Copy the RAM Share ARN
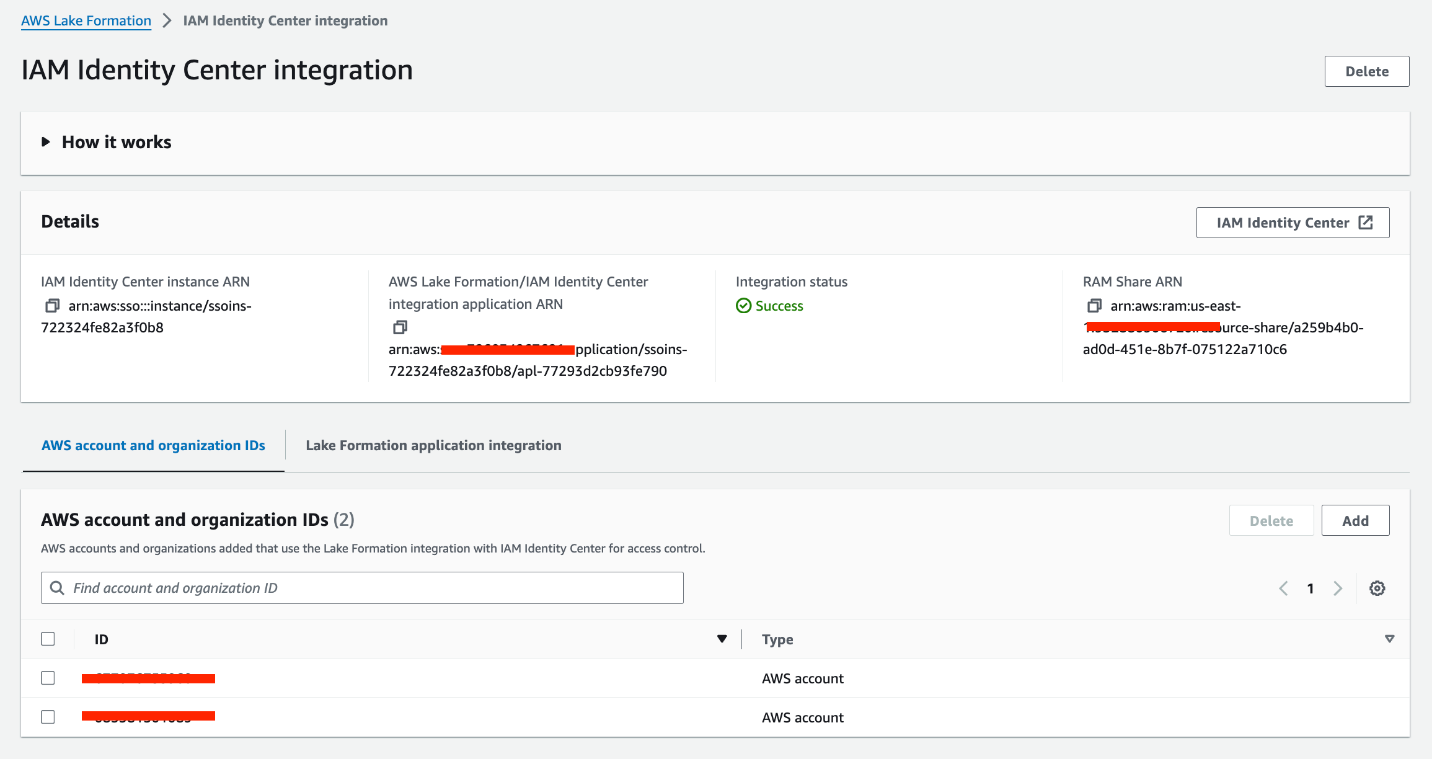Screen dimensions: 1432x759 1094,306
